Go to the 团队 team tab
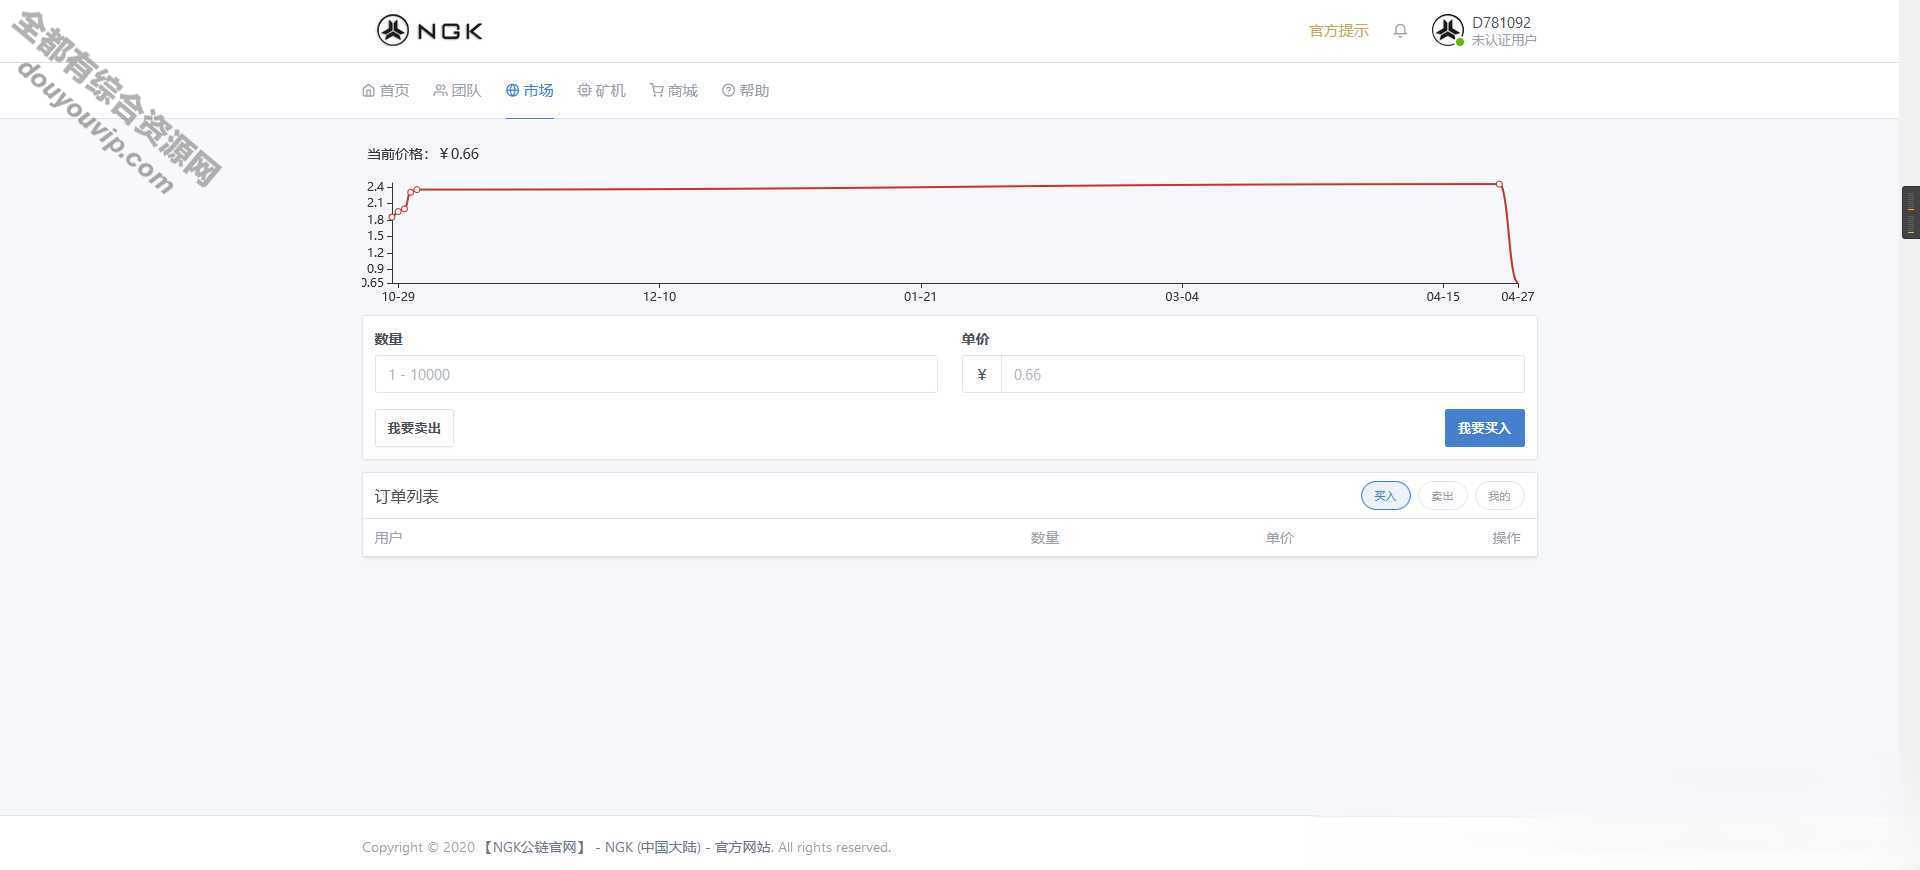Image resolution: width=1920 pixels, height=870 pixels. coord(457,90)
